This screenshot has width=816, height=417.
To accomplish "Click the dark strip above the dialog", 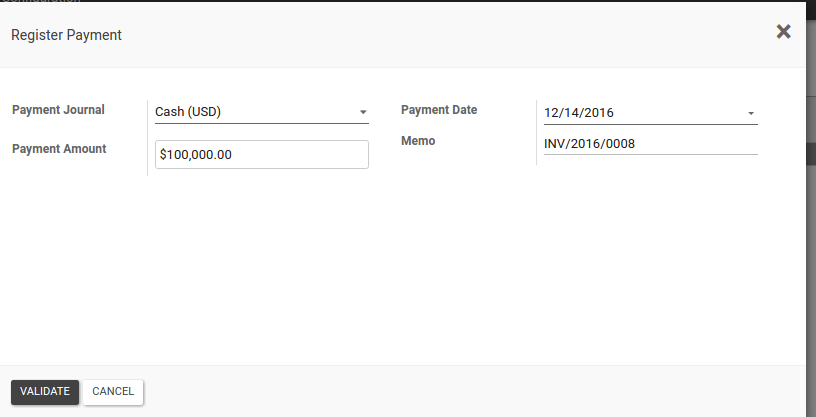I will coord(400,2).
